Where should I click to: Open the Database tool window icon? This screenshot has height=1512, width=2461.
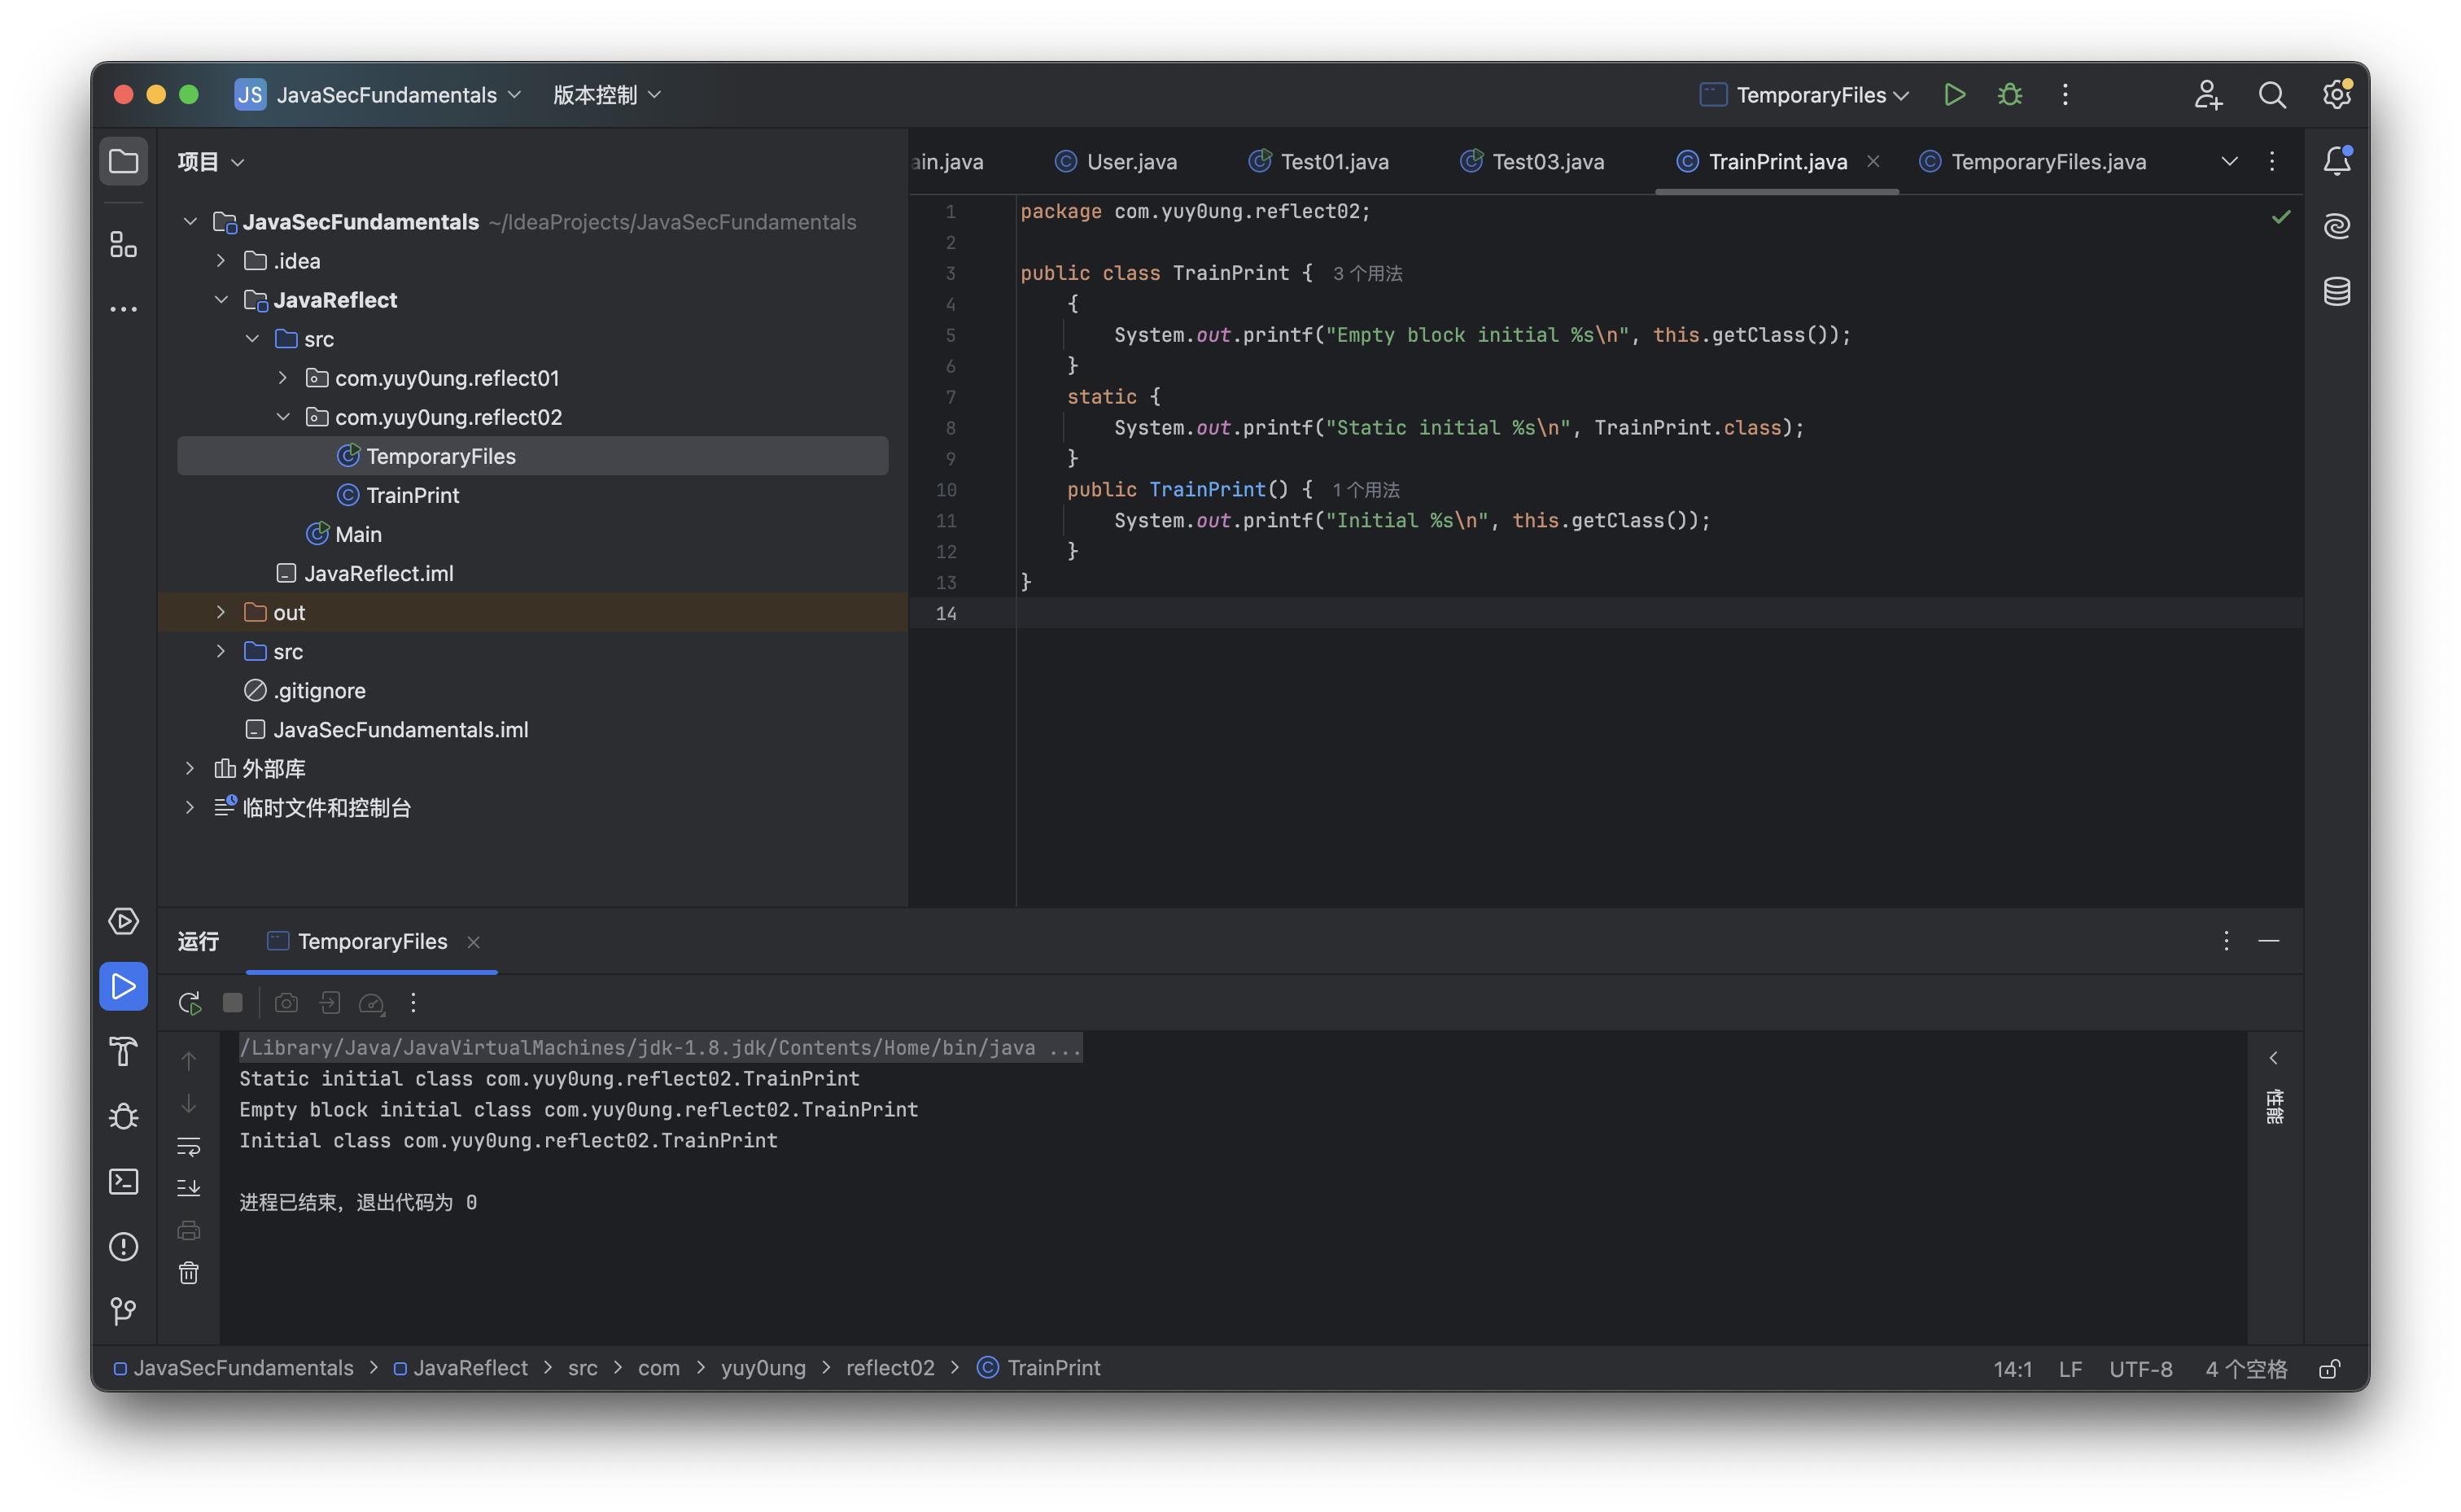tap(2336, 292)
